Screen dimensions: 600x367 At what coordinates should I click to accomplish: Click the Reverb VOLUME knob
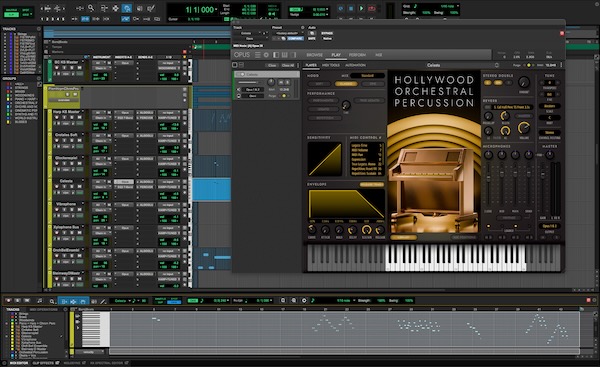point(524,128)
